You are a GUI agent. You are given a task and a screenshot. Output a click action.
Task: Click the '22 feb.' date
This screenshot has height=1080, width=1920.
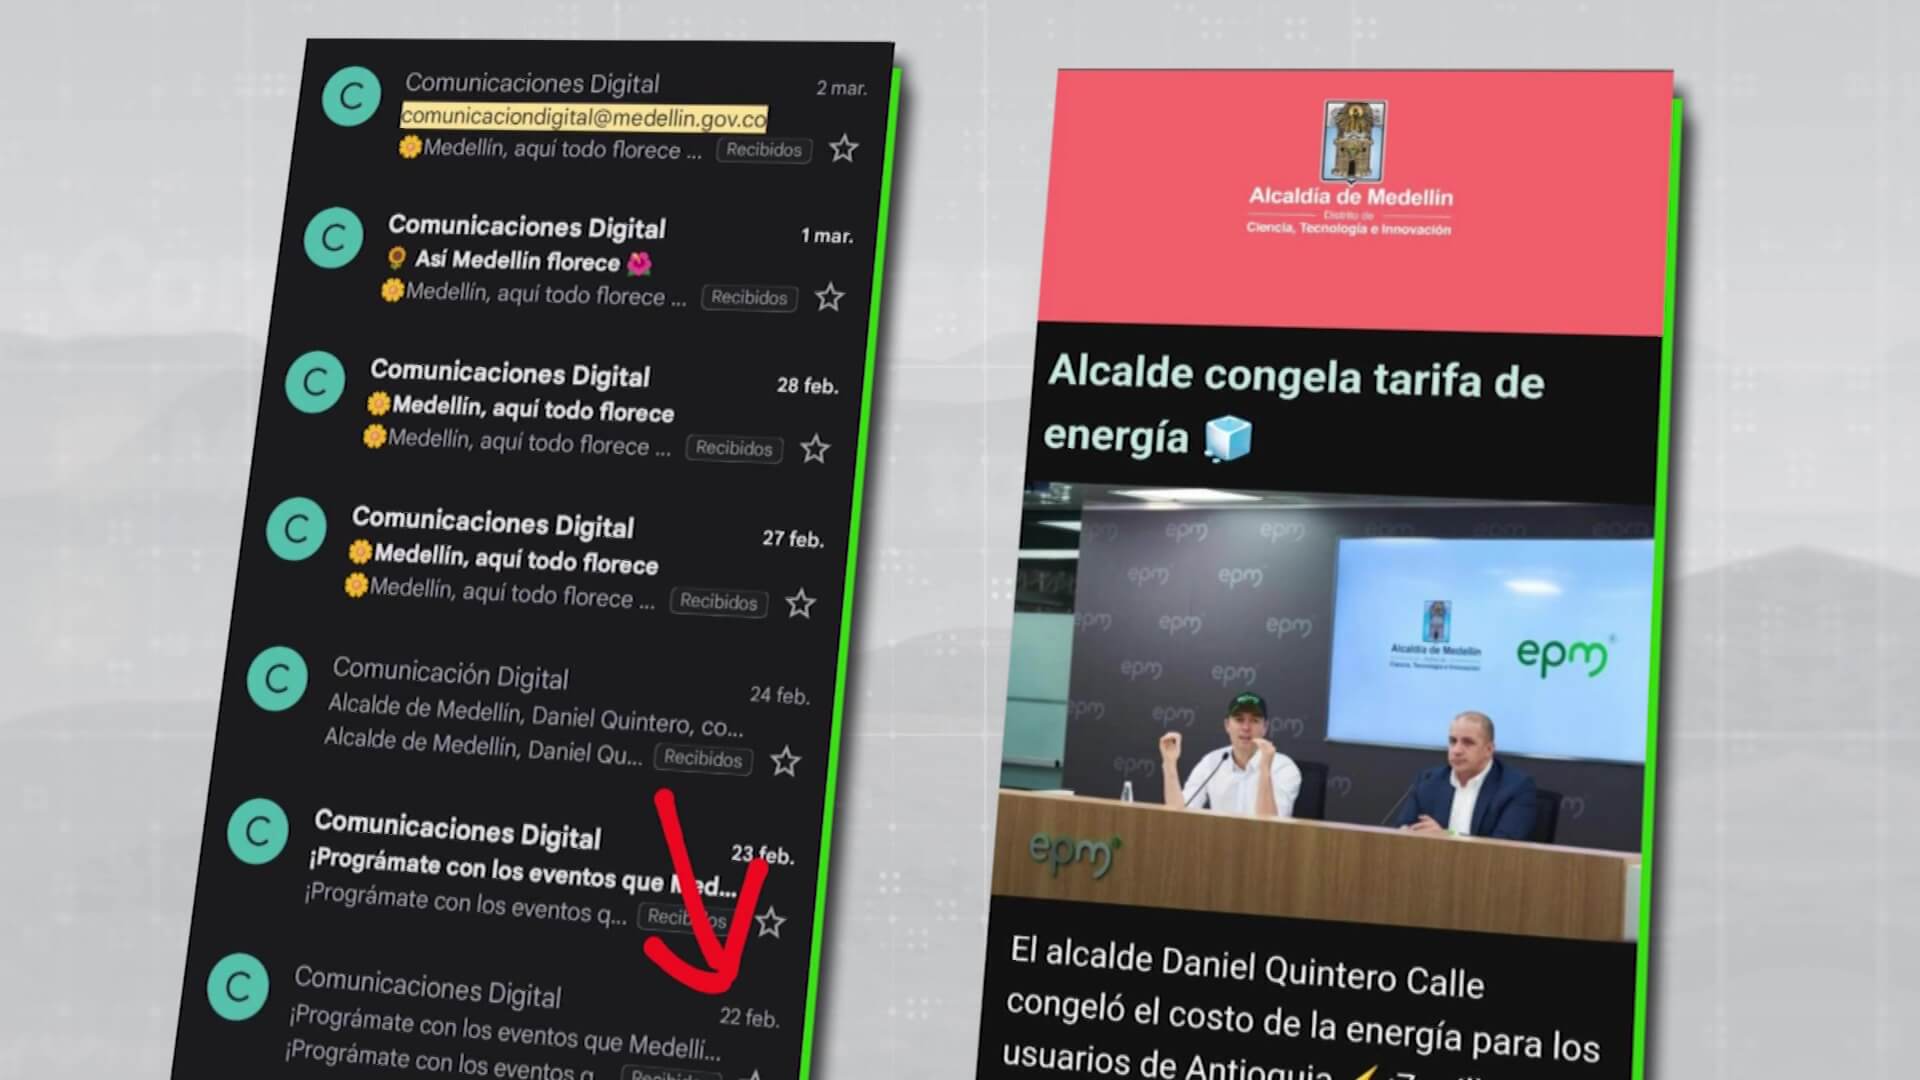point(749,1017)
